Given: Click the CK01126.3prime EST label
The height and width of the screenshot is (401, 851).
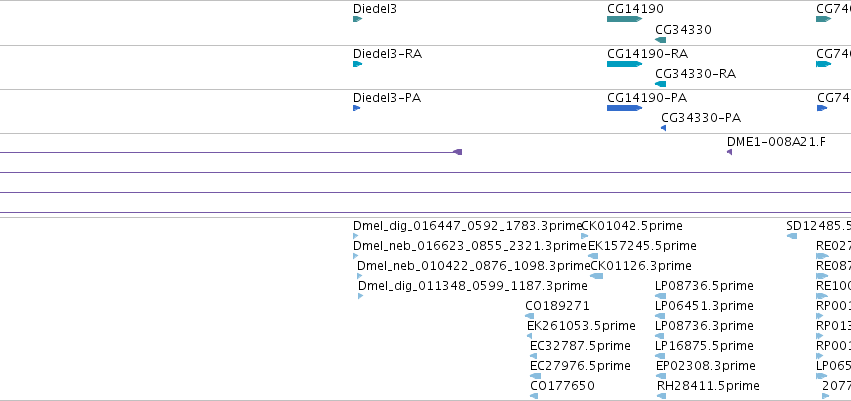Looking at the screenshot, I should coord(641,266).
